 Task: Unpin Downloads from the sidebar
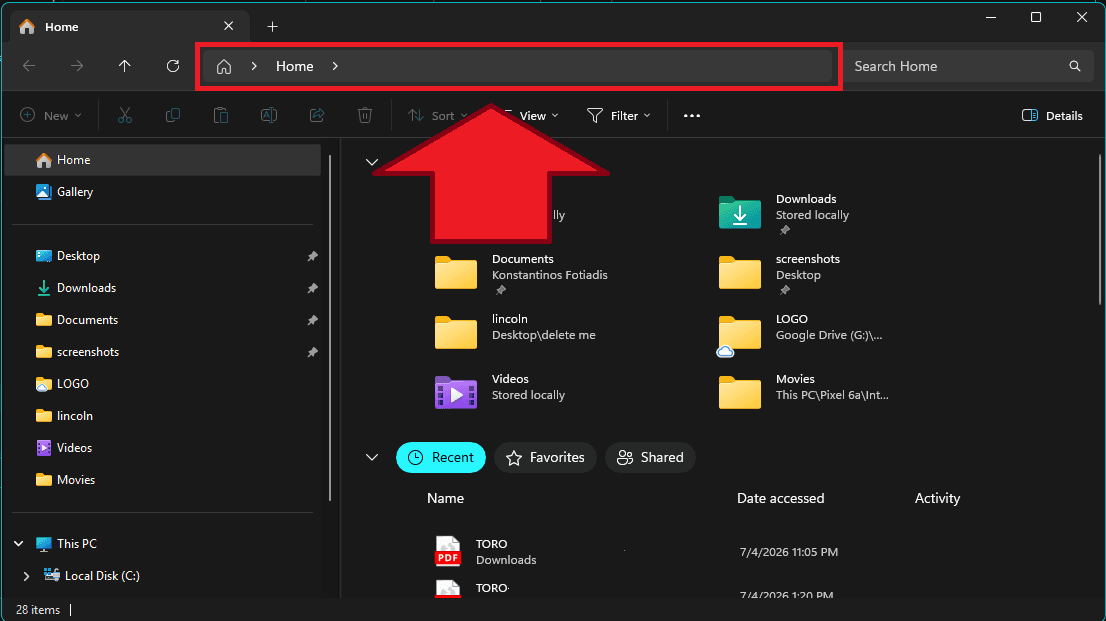tap(312, 288)
